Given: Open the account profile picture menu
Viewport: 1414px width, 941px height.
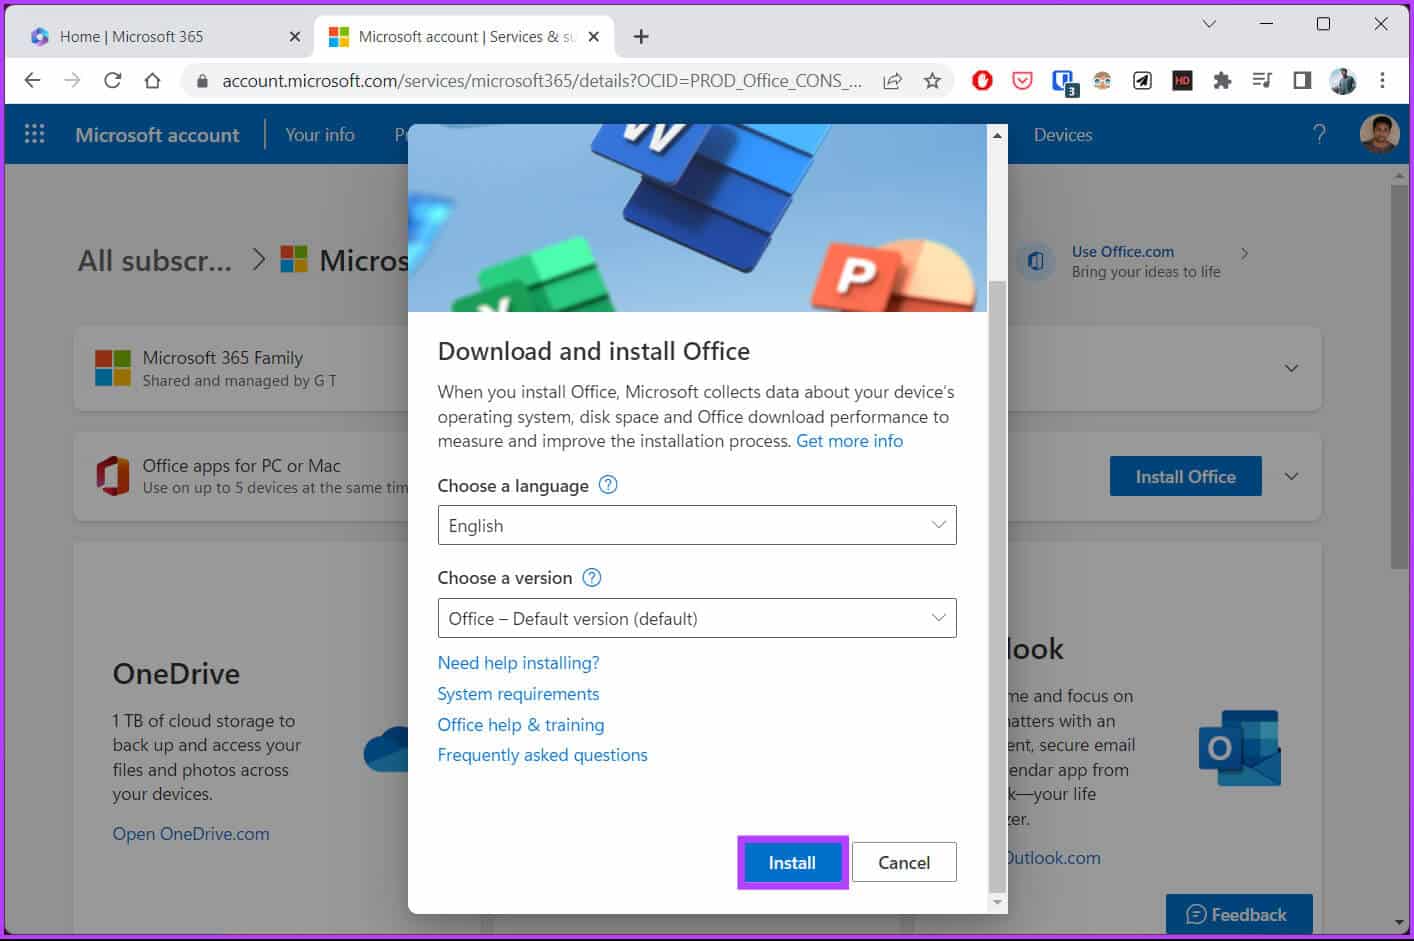Looking at the screenshot, I should [x=1379, y=134].
